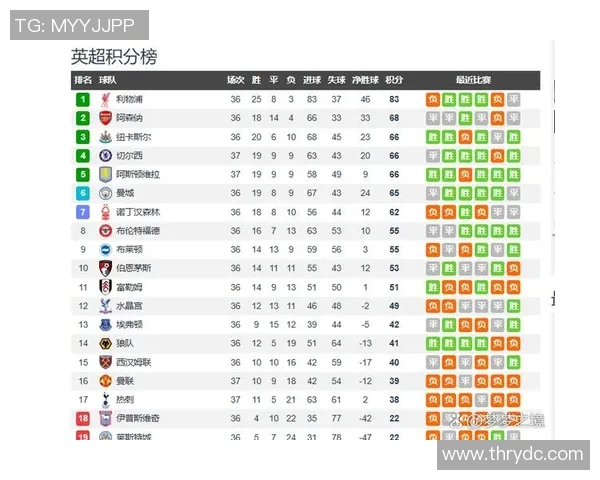This screenshot has height=480, width=600.
Task: Click the 英超积分榜 title
Action: (x=114, y=57)
